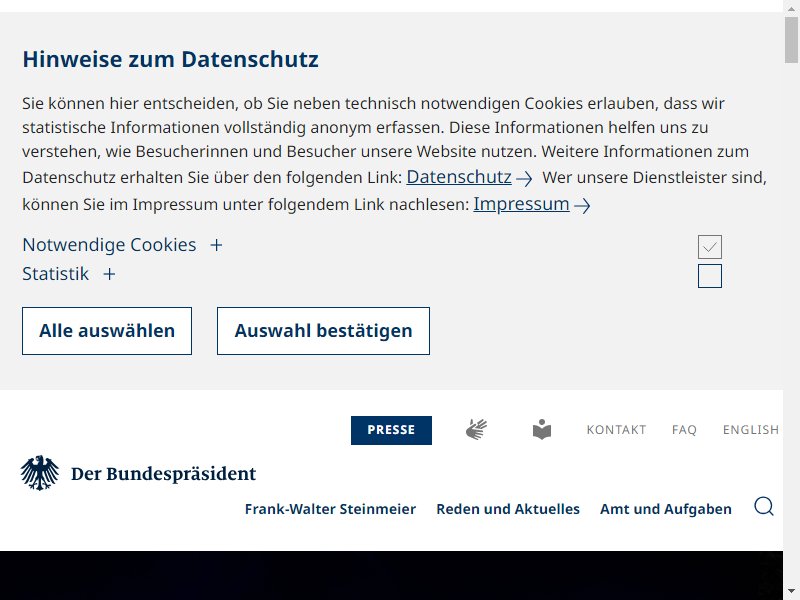
Task: Open the PRESSE section
Action: click(x=391, y=430)
